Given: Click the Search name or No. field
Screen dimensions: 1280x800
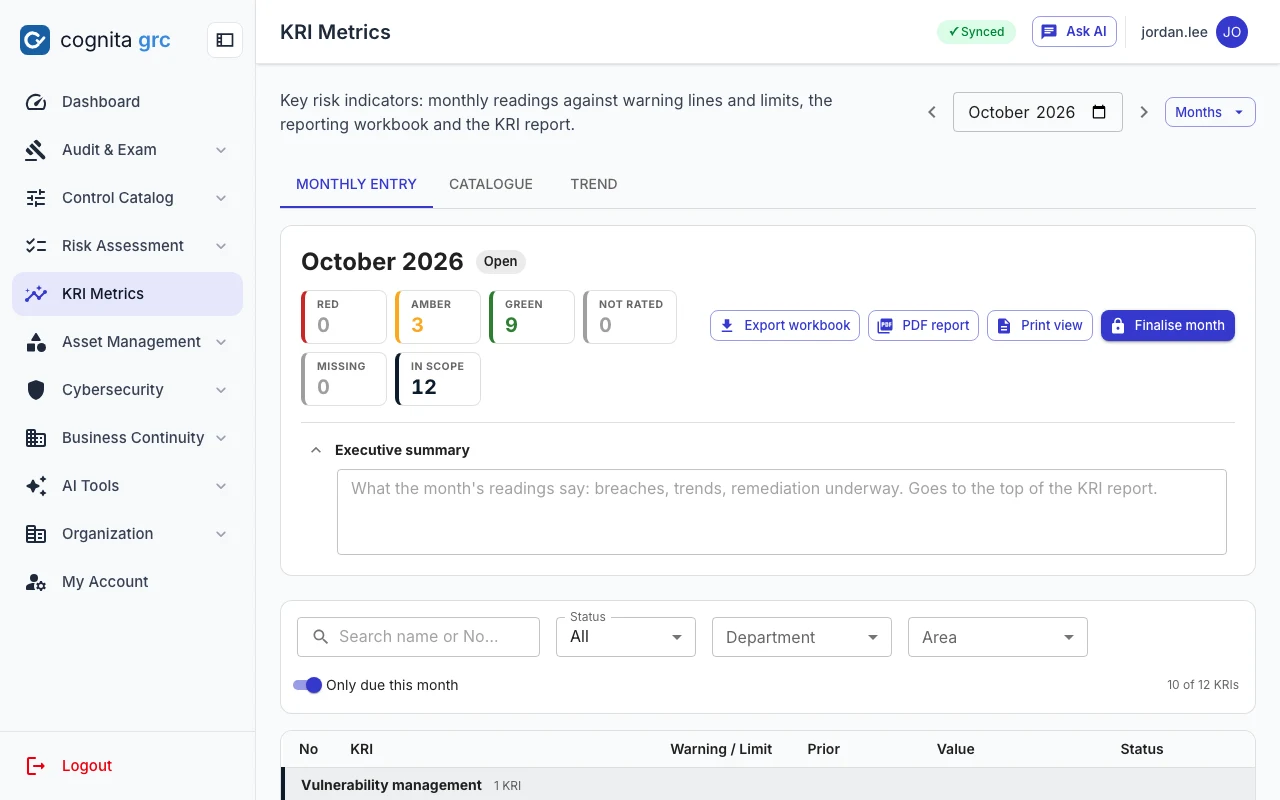Looking at the screenshot, I should [418, 637].
